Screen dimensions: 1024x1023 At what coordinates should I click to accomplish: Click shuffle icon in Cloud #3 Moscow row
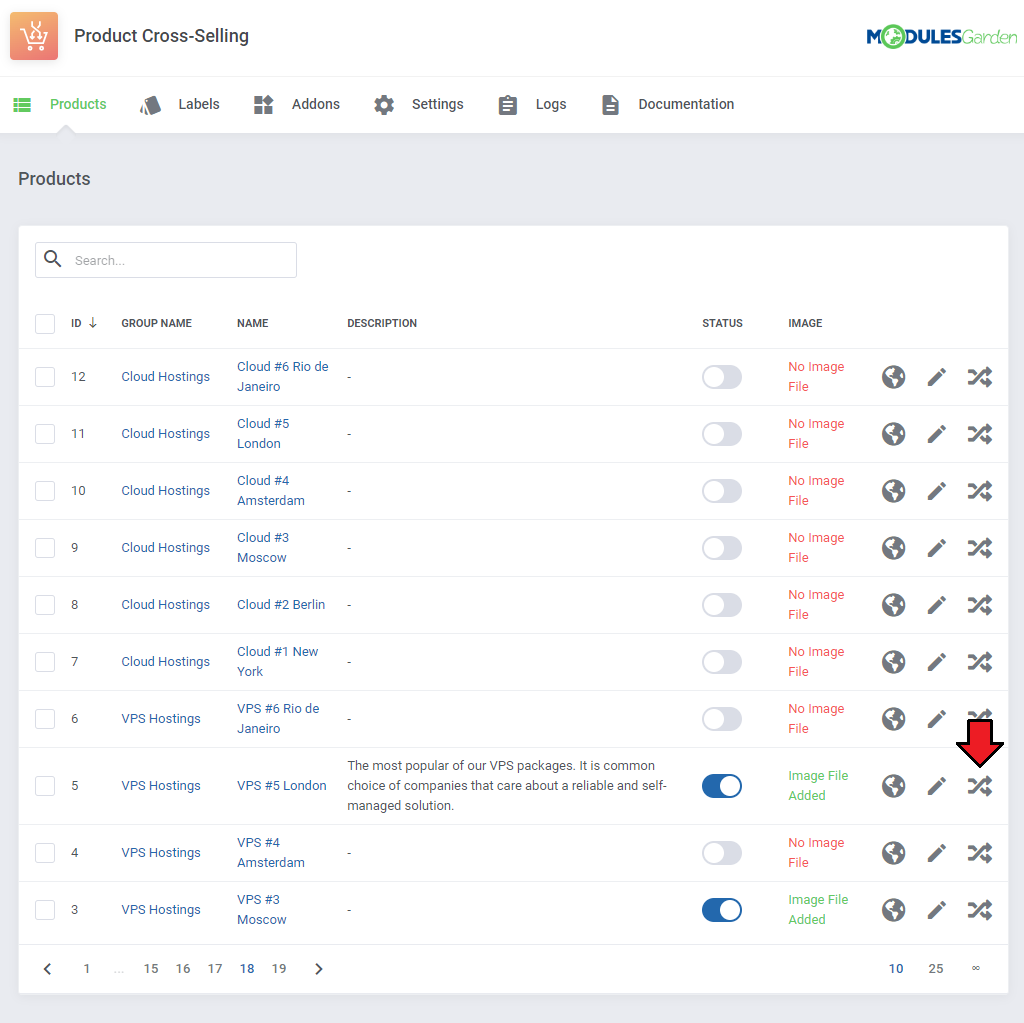click(x=980, y=547)
